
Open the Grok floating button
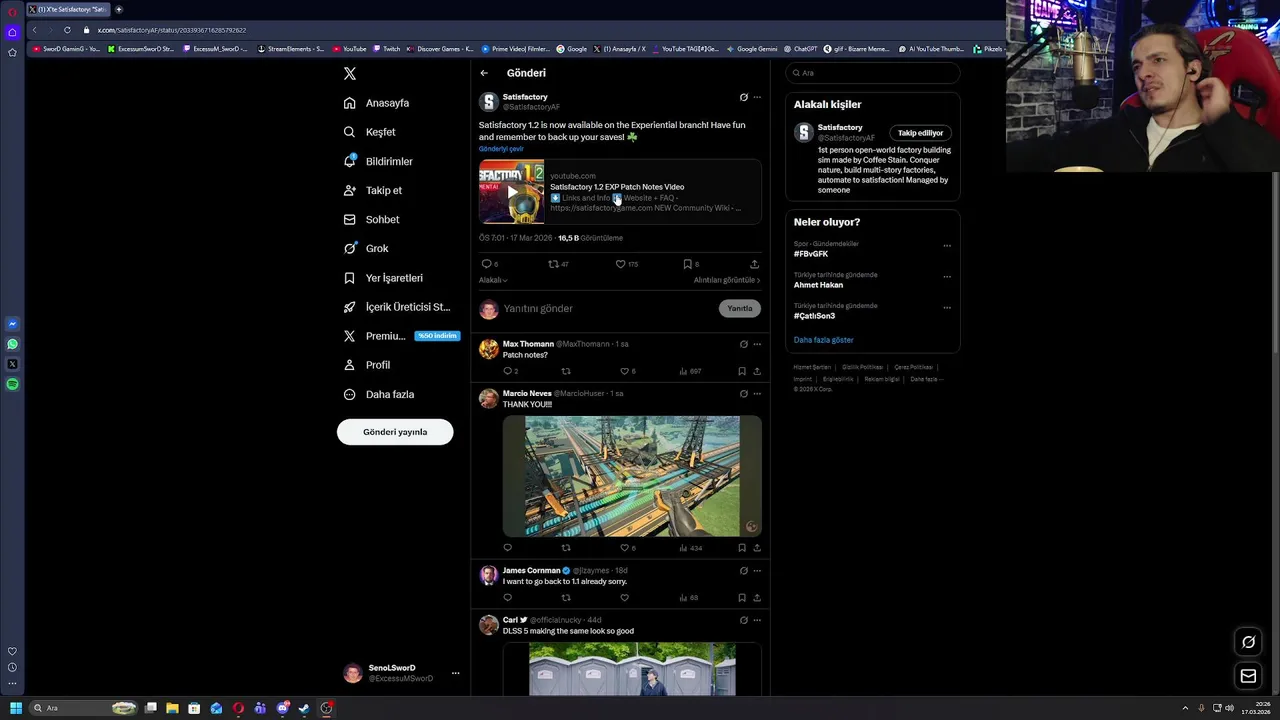point(1248,642)
